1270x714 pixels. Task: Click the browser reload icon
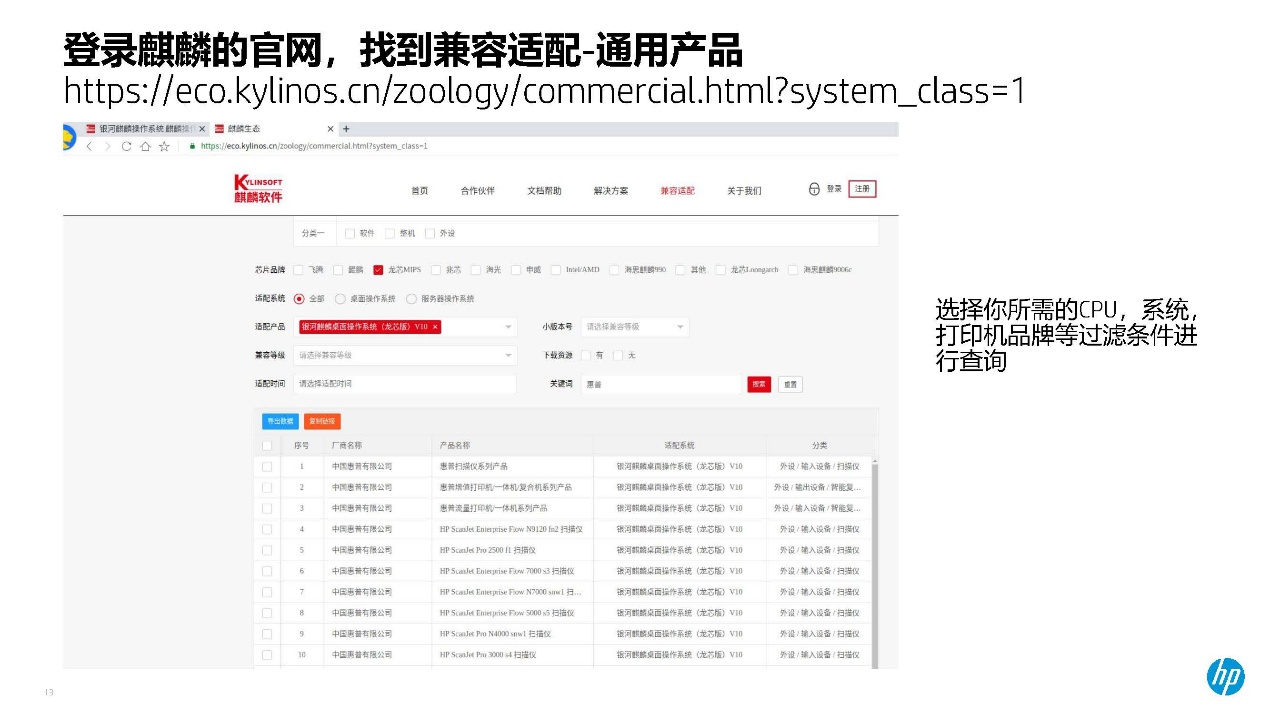(x=126, y=146)
